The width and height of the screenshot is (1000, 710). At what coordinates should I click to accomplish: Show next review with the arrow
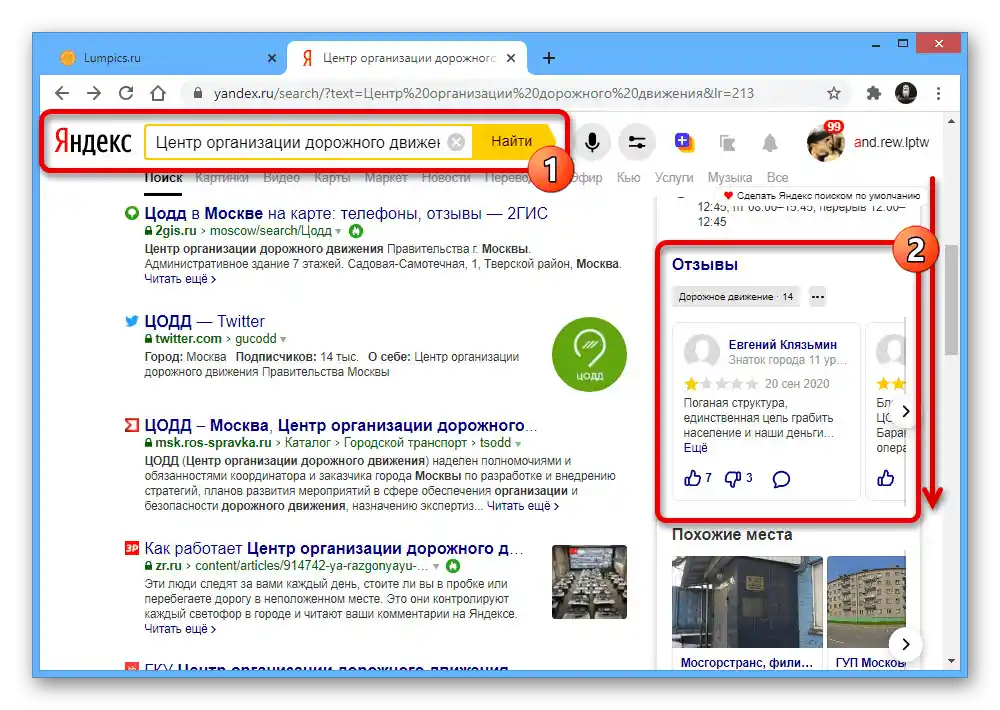coord(906,411)
